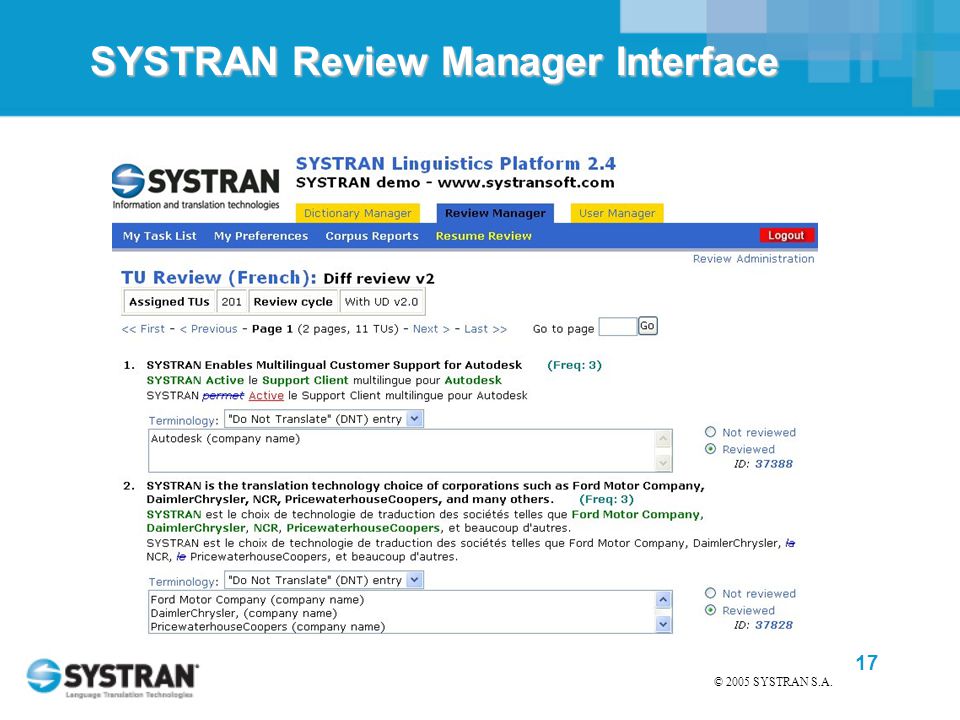Screen dimensions: 960x720
Task: Click the ID 37388 link
Action: point(773,463)
